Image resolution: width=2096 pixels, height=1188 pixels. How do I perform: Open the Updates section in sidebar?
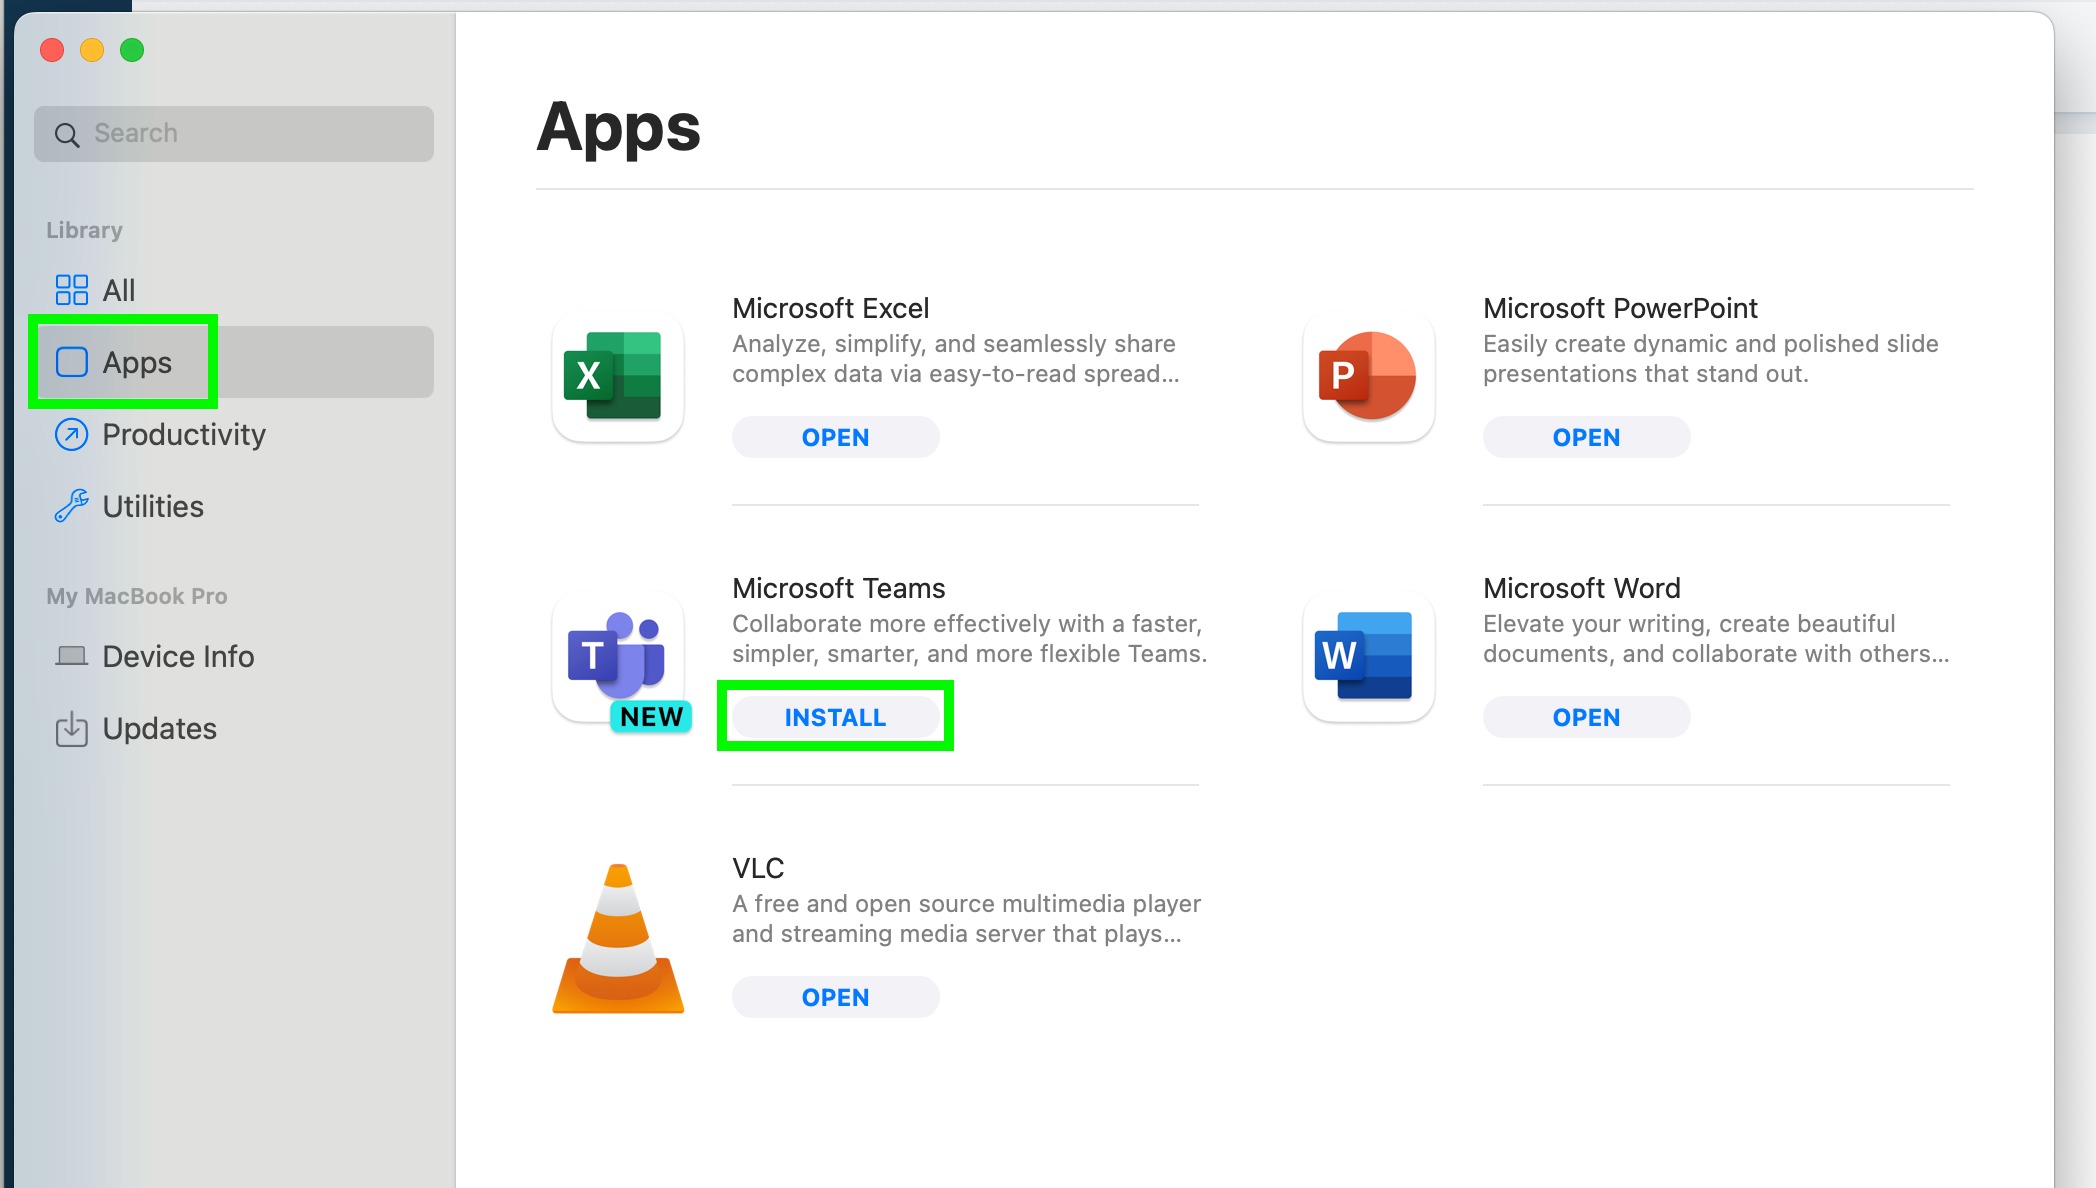pos(159,728)
